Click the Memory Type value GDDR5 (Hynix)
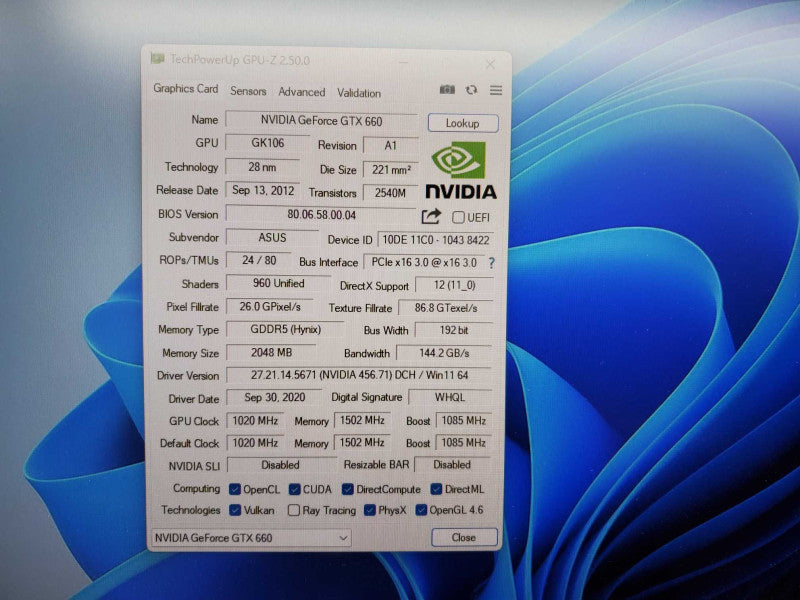The width and height of the screenshot is (800, 600). [285, 330]
